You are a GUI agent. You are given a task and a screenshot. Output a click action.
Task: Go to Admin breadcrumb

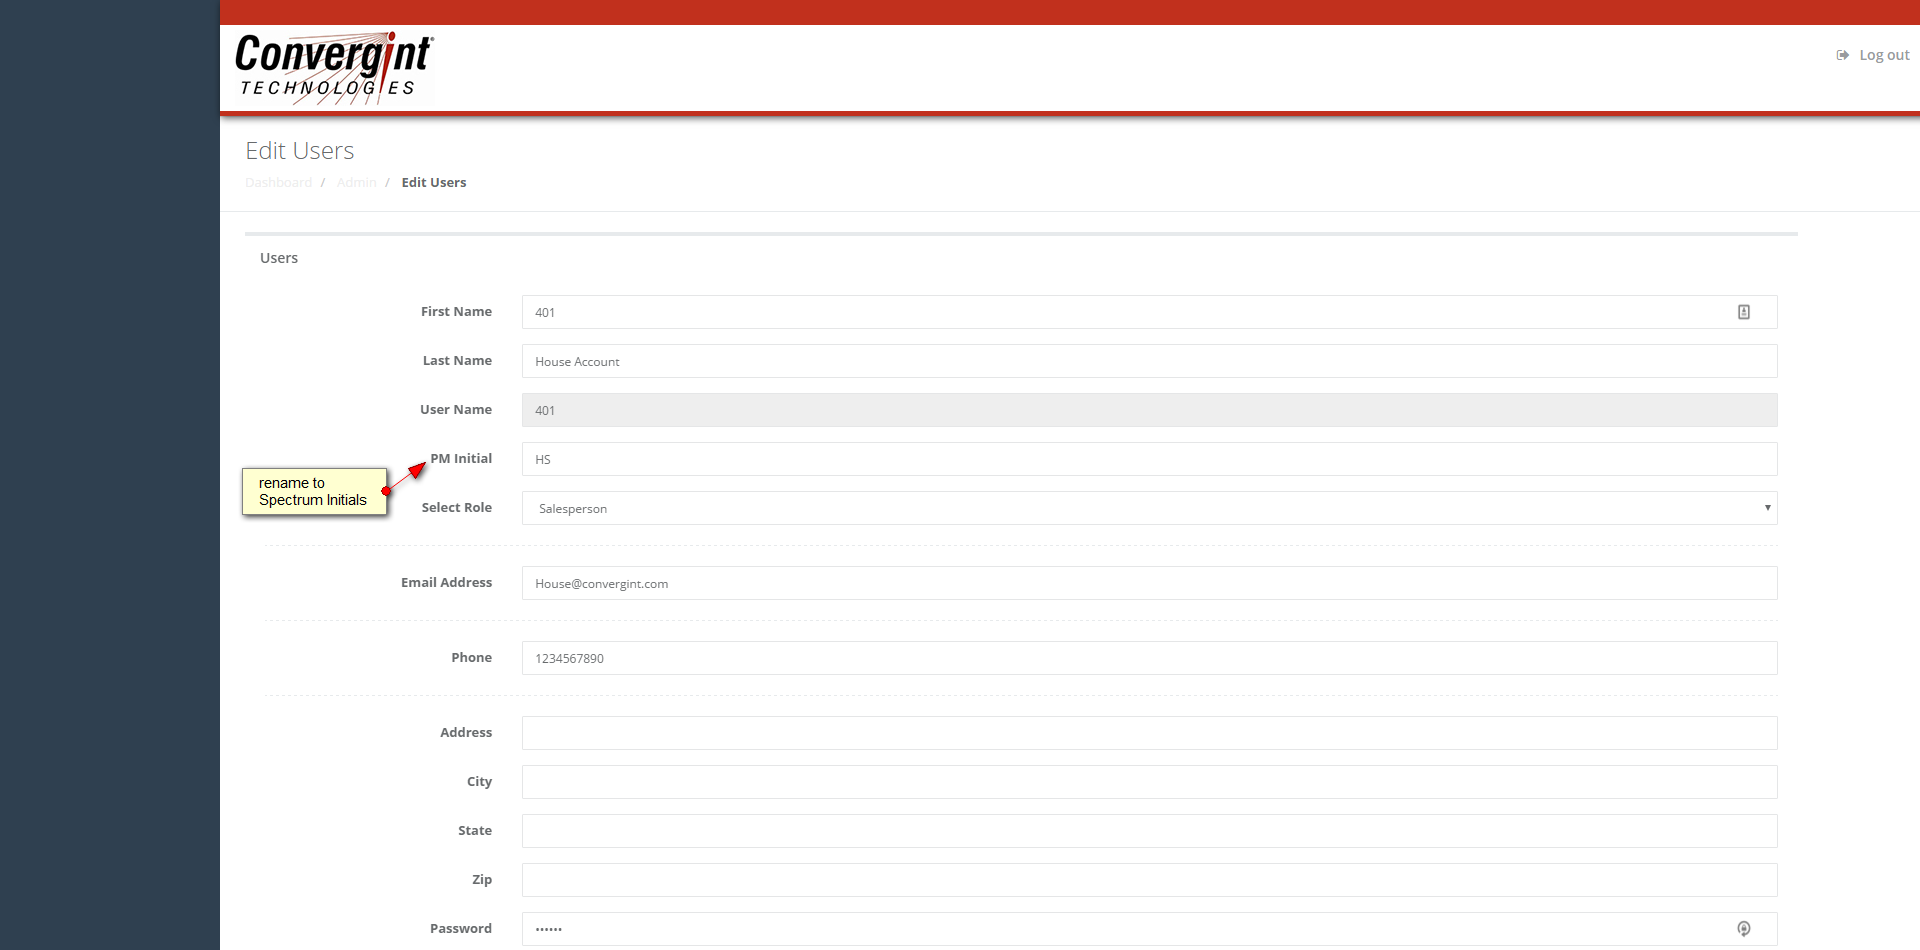tap(357, 182)
